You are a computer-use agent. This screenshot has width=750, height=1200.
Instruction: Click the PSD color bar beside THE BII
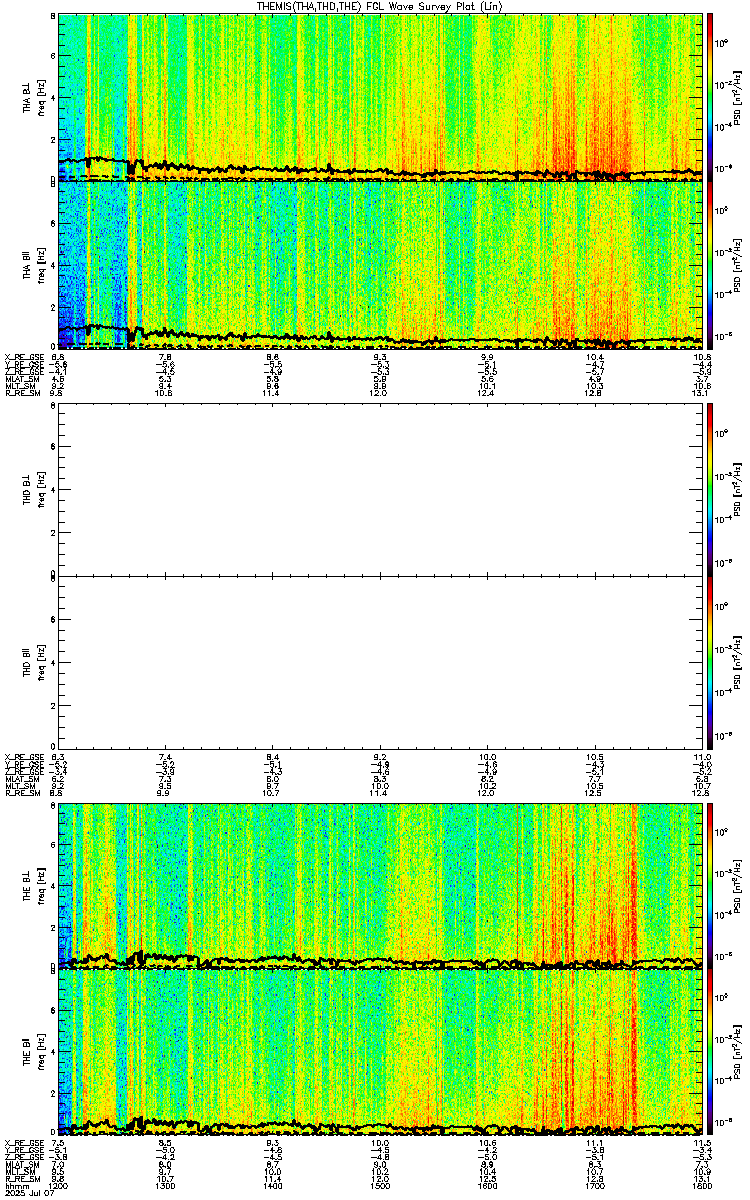pyautogui.click(x=710, y=1053)
